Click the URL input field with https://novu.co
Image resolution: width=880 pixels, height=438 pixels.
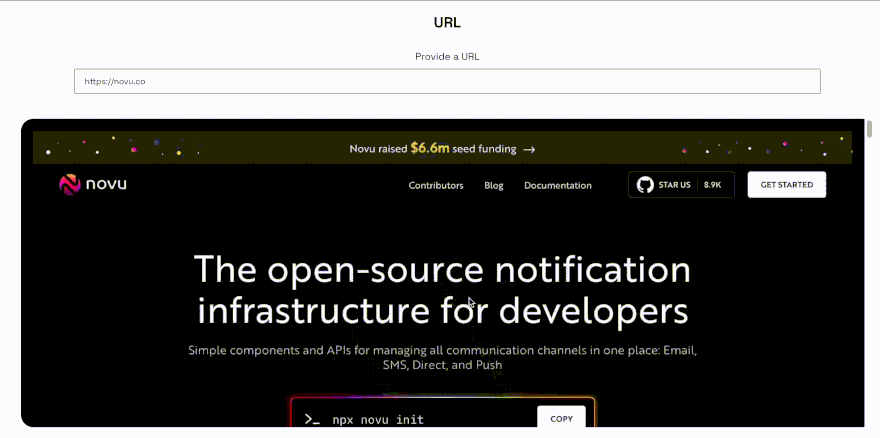pos(447,81)
